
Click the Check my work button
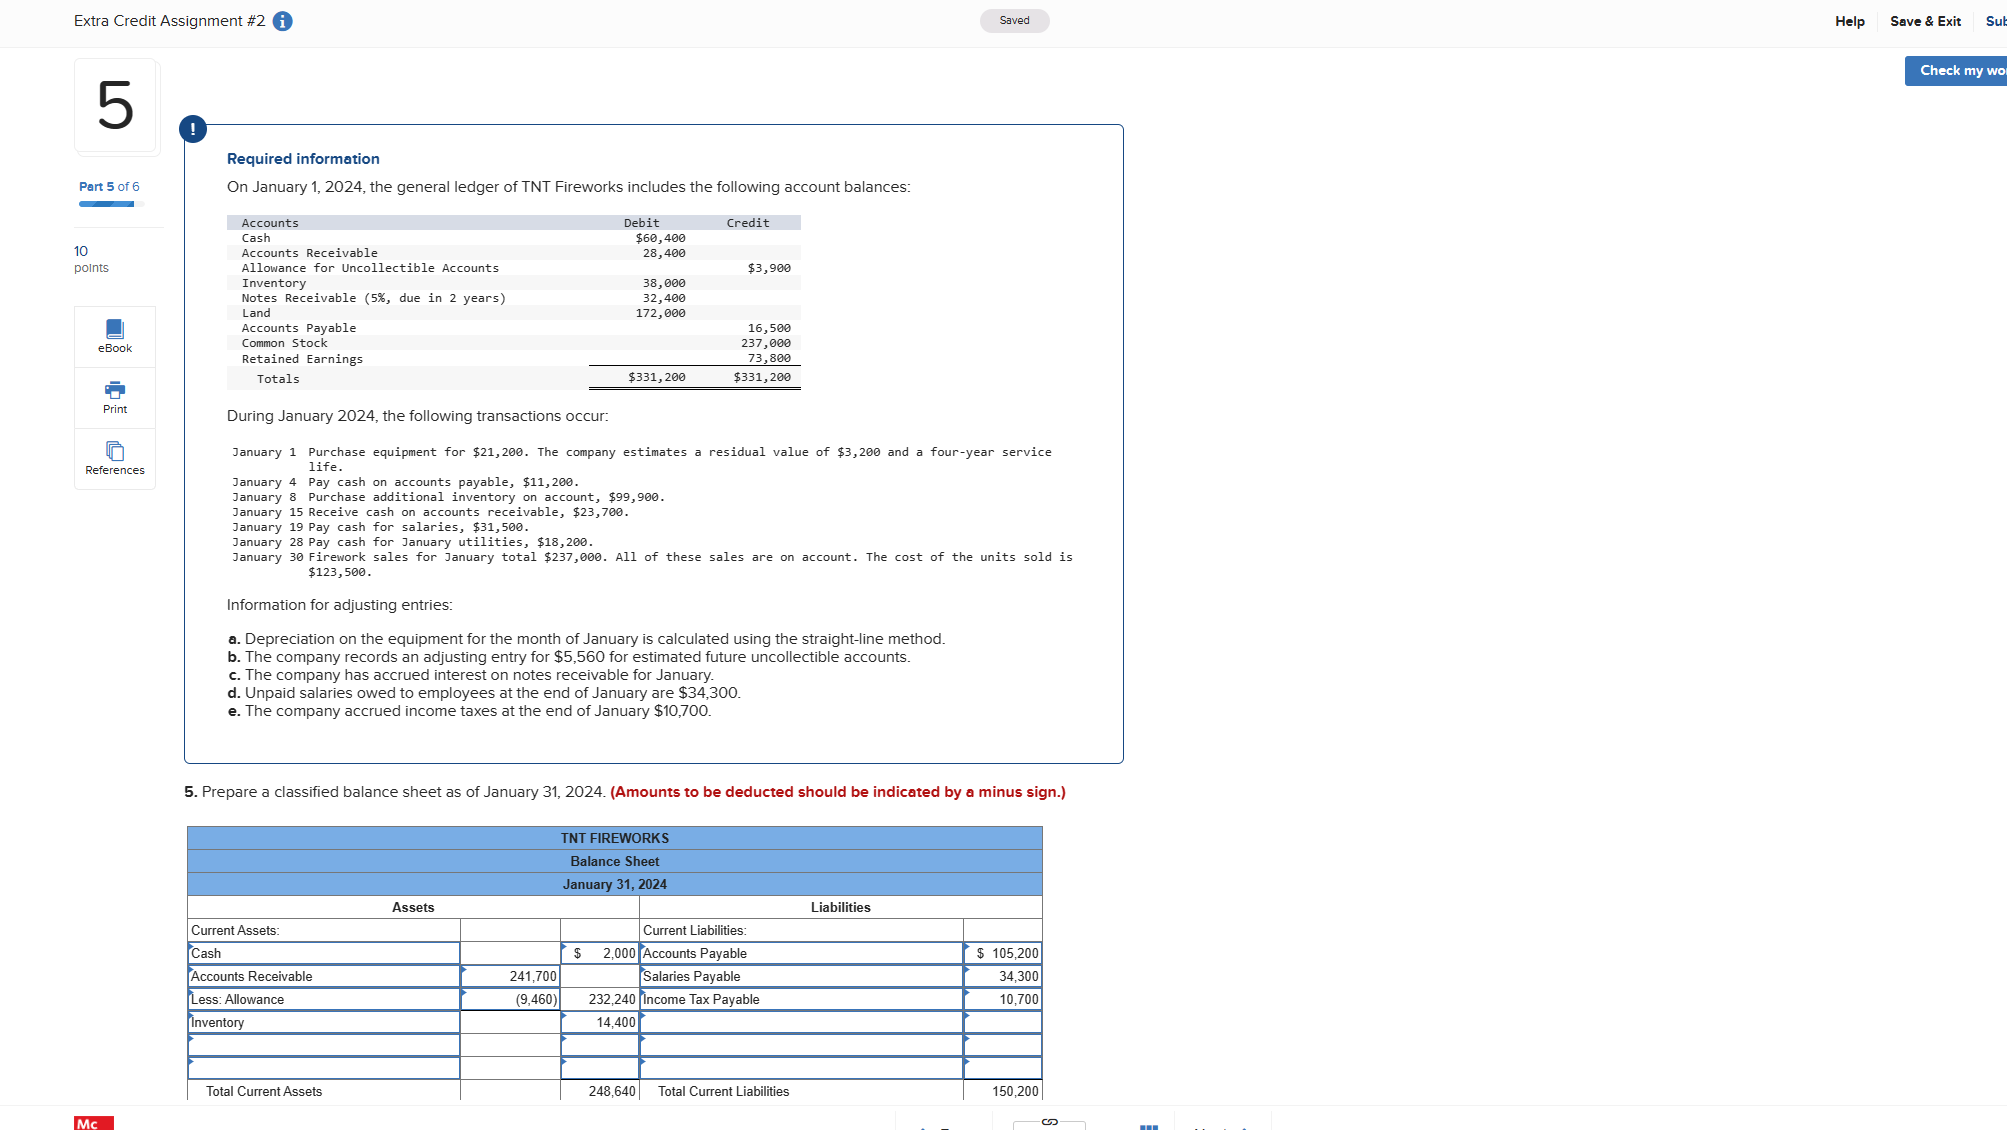pos(1958,70)
